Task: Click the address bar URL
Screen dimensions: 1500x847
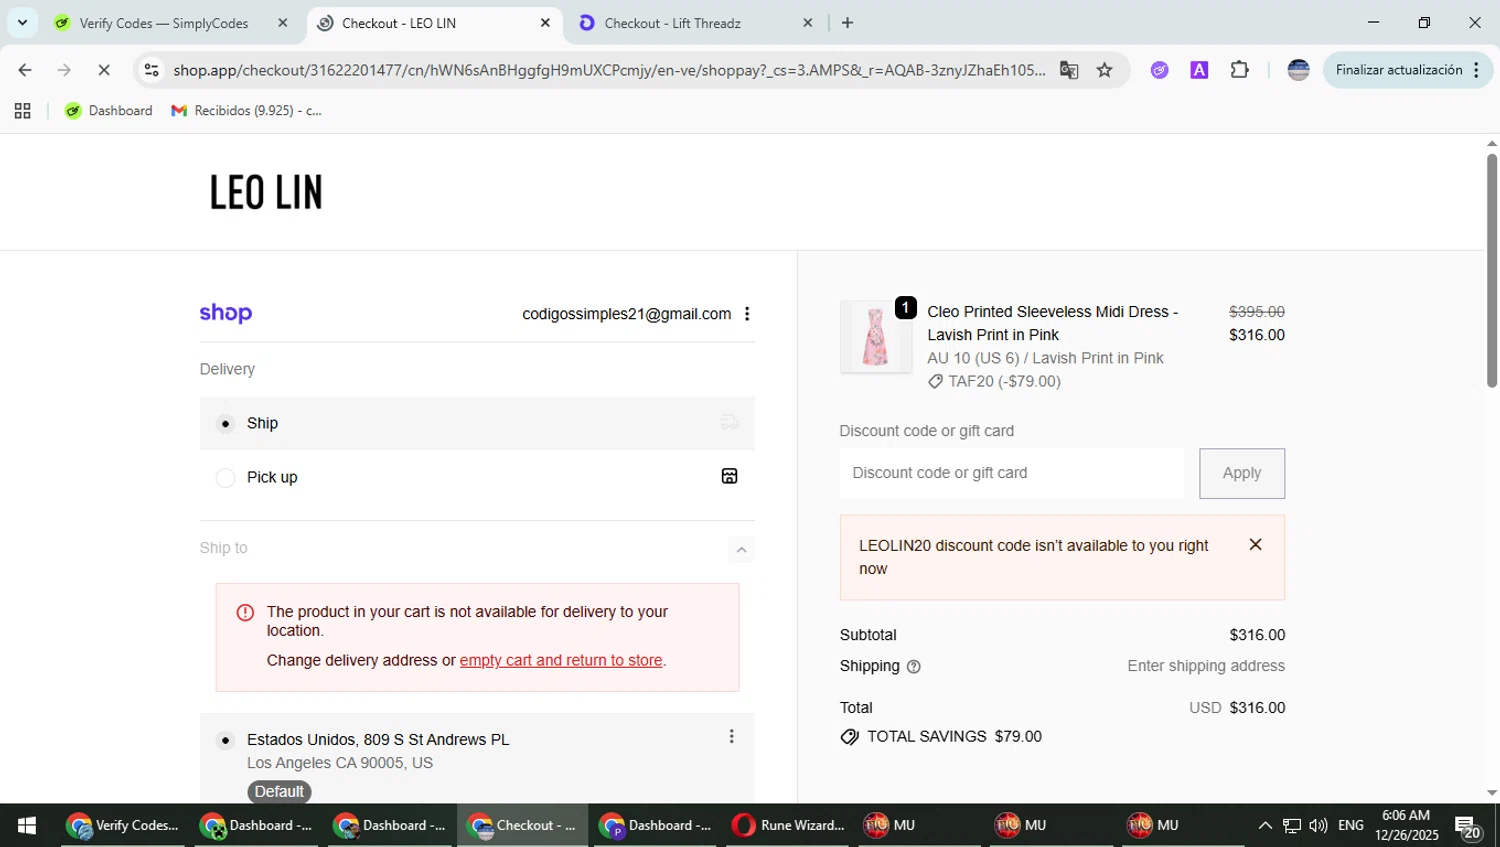Action: (x=609, y=70)
